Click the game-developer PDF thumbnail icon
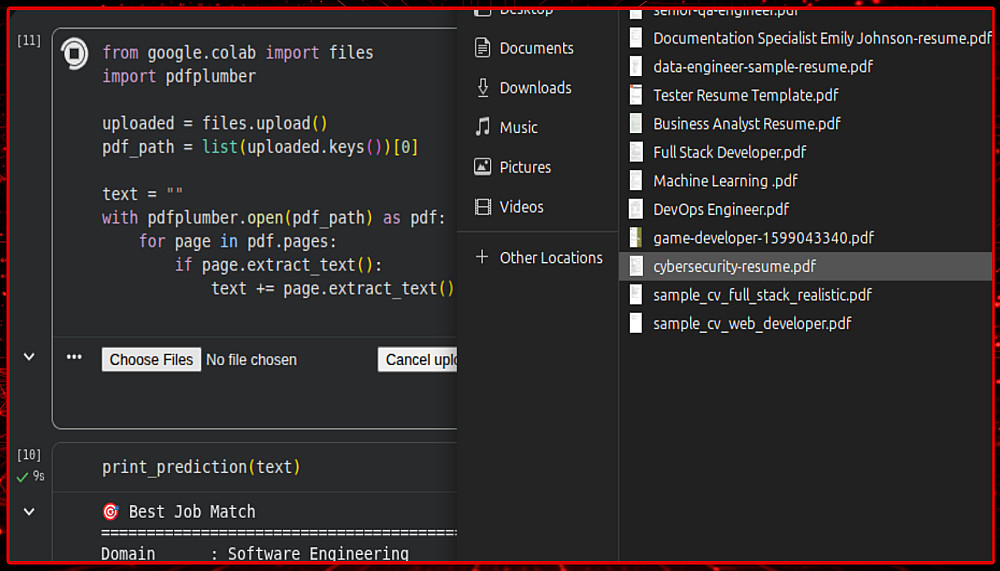Image resolution: width=1000 pixels, height=571 pixels. [x=635, y=238]
